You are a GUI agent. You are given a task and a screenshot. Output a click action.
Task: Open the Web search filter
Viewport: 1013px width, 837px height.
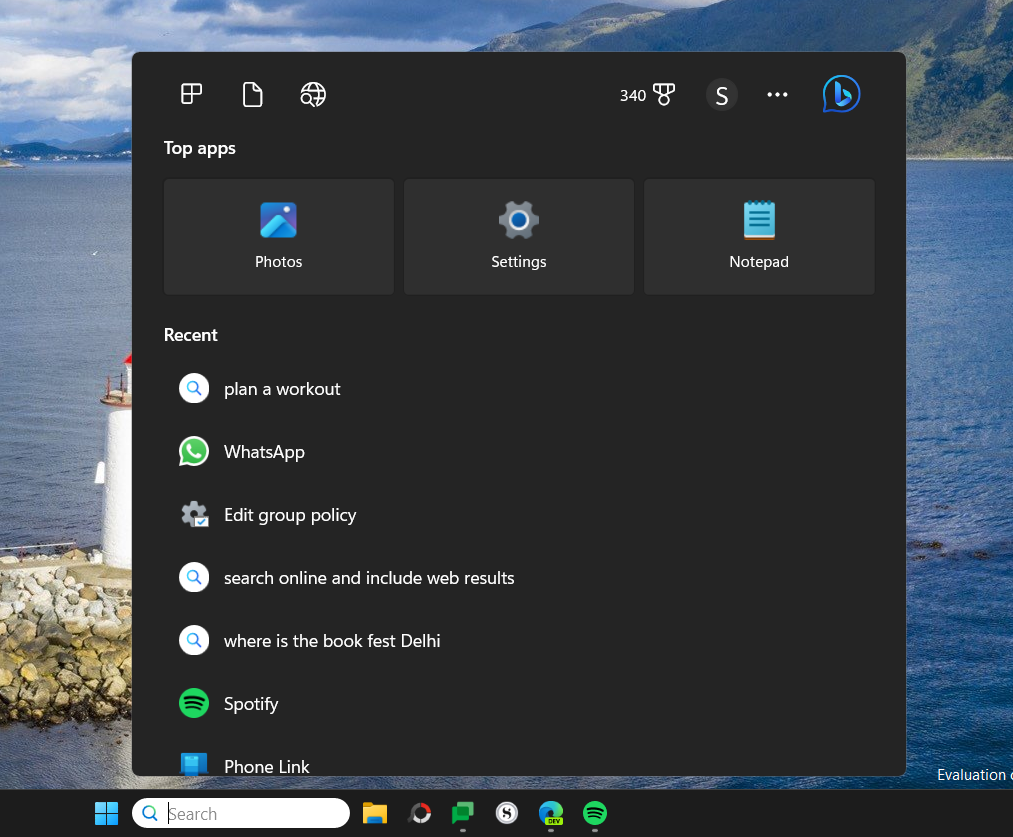(x=312, y=94)
